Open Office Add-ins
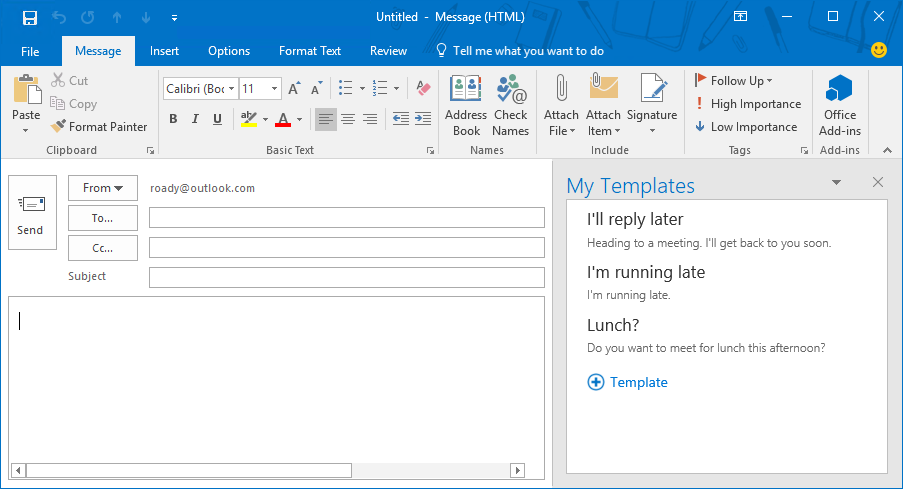Screen dimensions: 903x489 (x=840, y=105)
